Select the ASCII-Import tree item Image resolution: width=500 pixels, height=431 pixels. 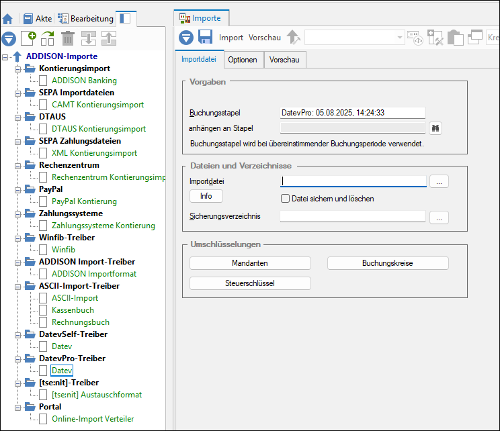click(x=75, y=298)
